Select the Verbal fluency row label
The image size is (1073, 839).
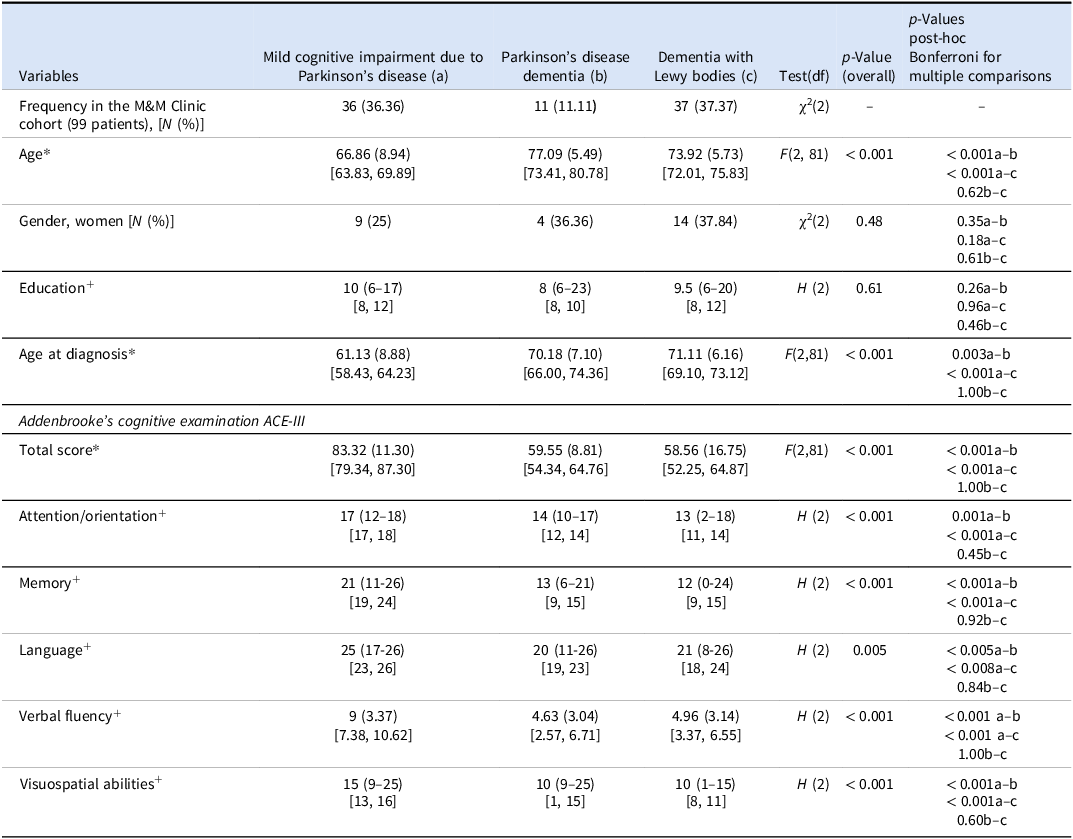tap(70, 716)
